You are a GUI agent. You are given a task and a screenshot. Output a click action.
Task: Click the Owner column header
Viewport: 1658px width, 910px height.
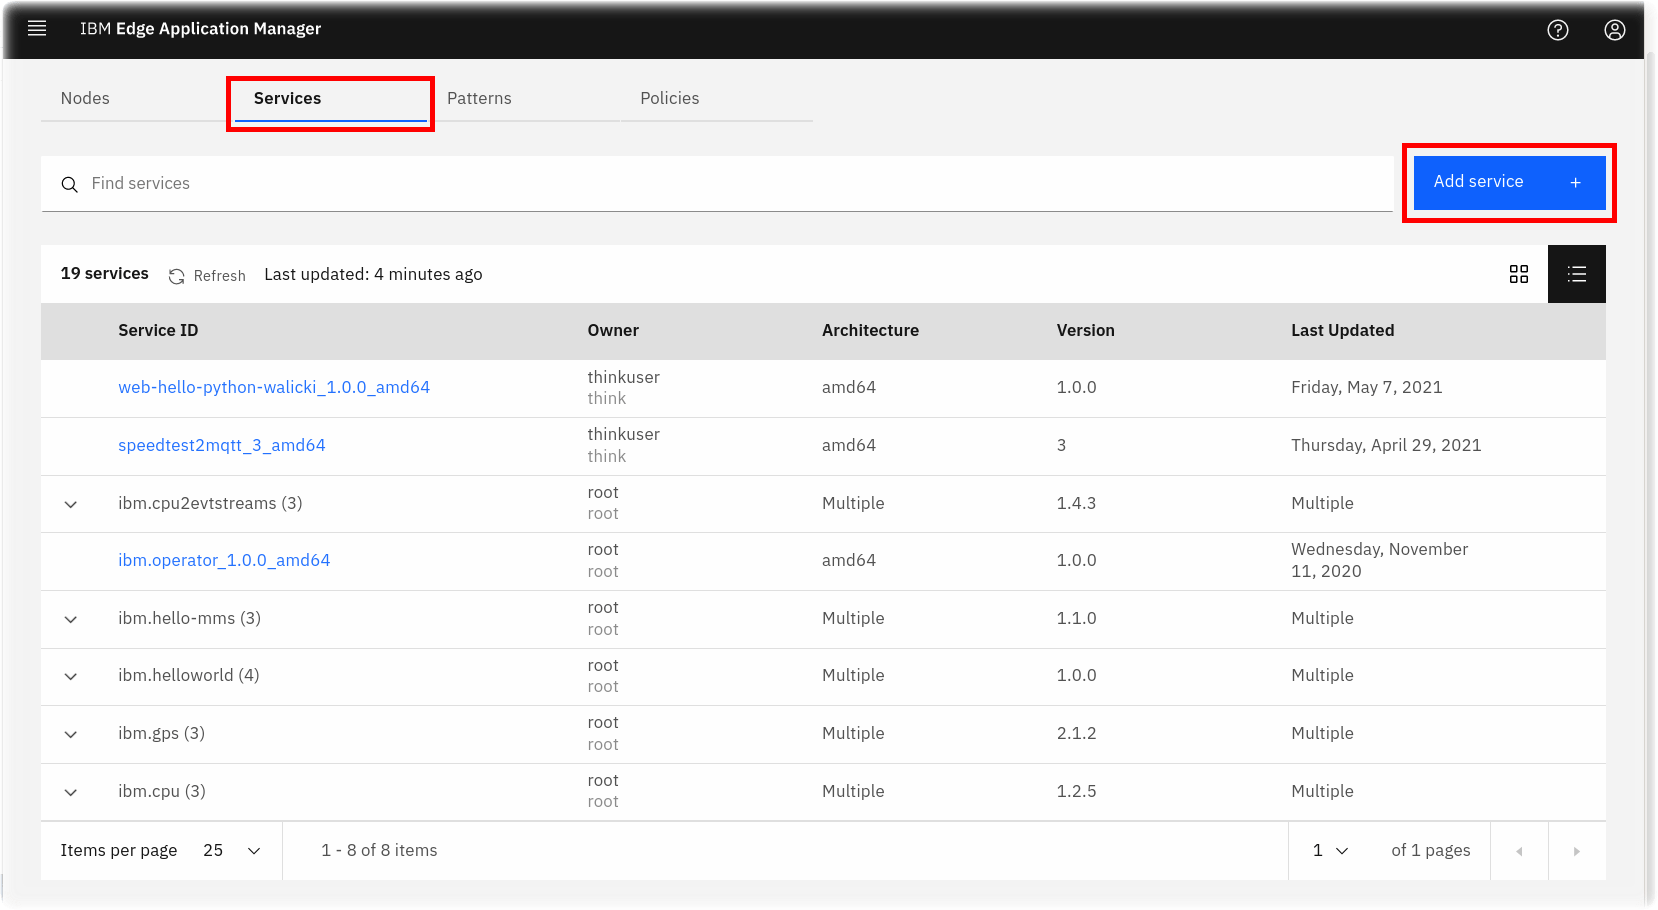613,331
